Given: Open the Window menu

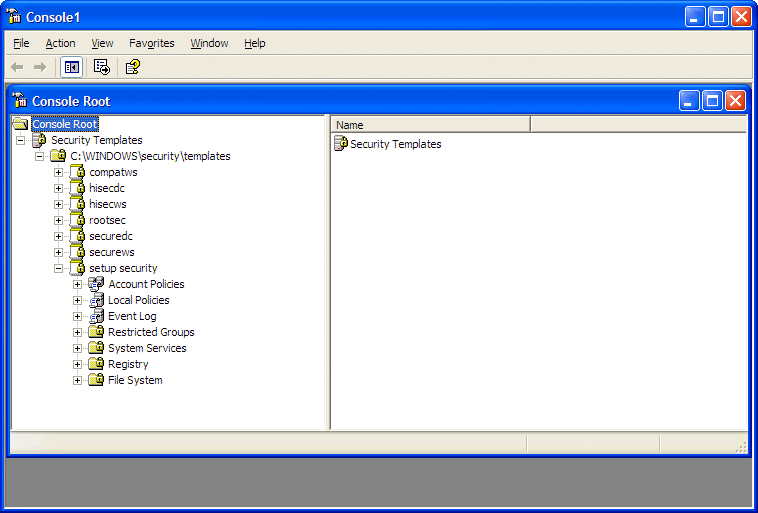Looking at the screenshot, I should point(209,43).
